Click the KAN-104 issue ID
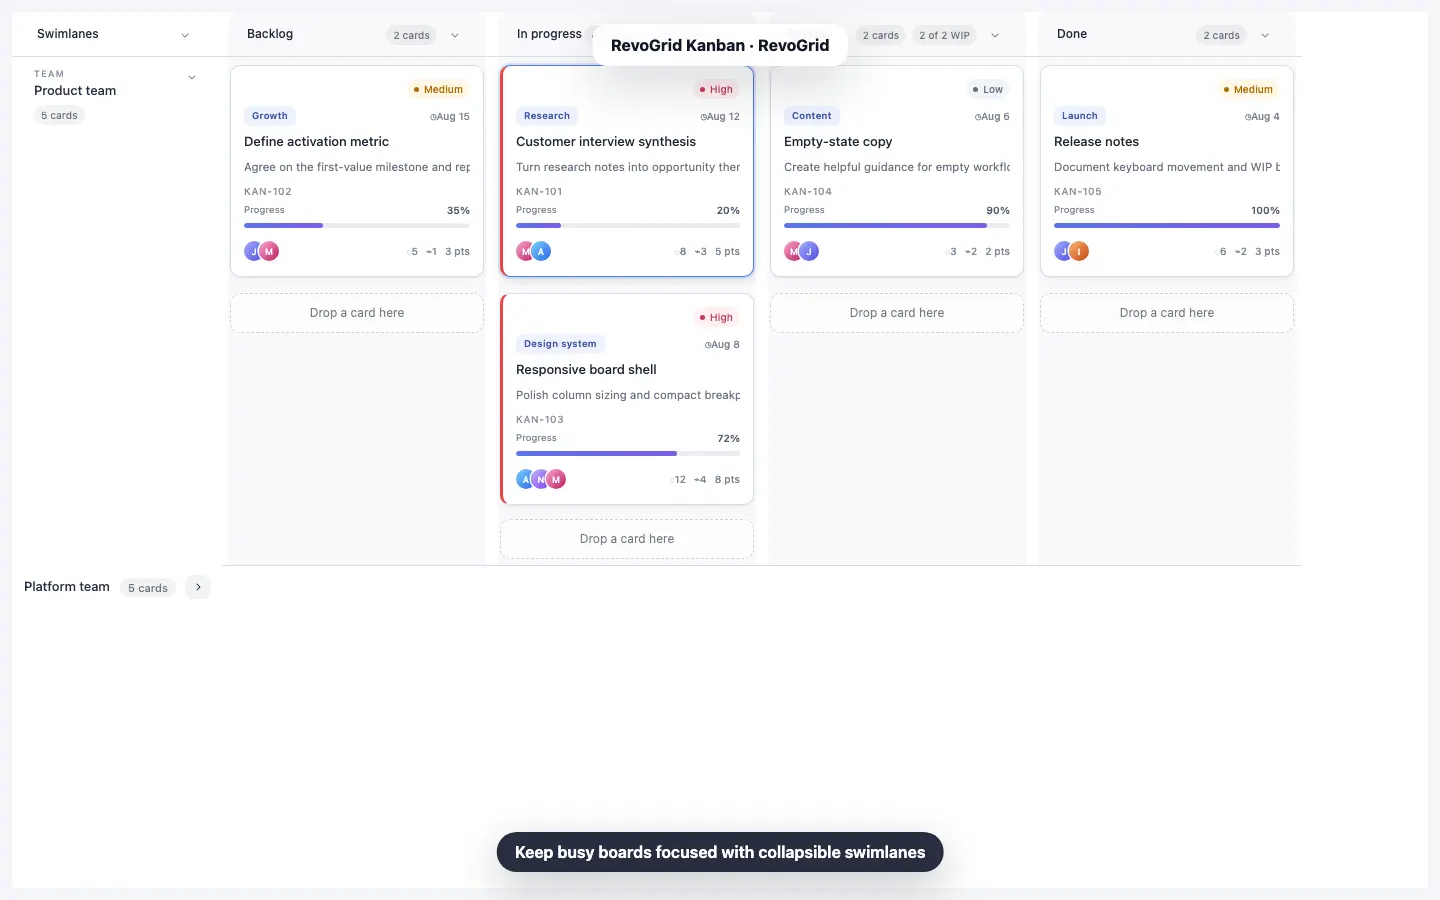Image resolution: width=1440 pixels, height=900 pixels. coord(808,192)
